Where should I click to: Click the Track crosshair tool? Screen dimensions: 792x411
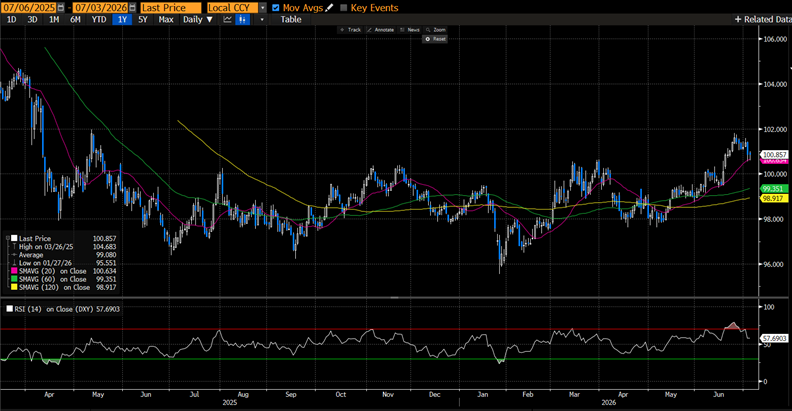pos(350,30)
